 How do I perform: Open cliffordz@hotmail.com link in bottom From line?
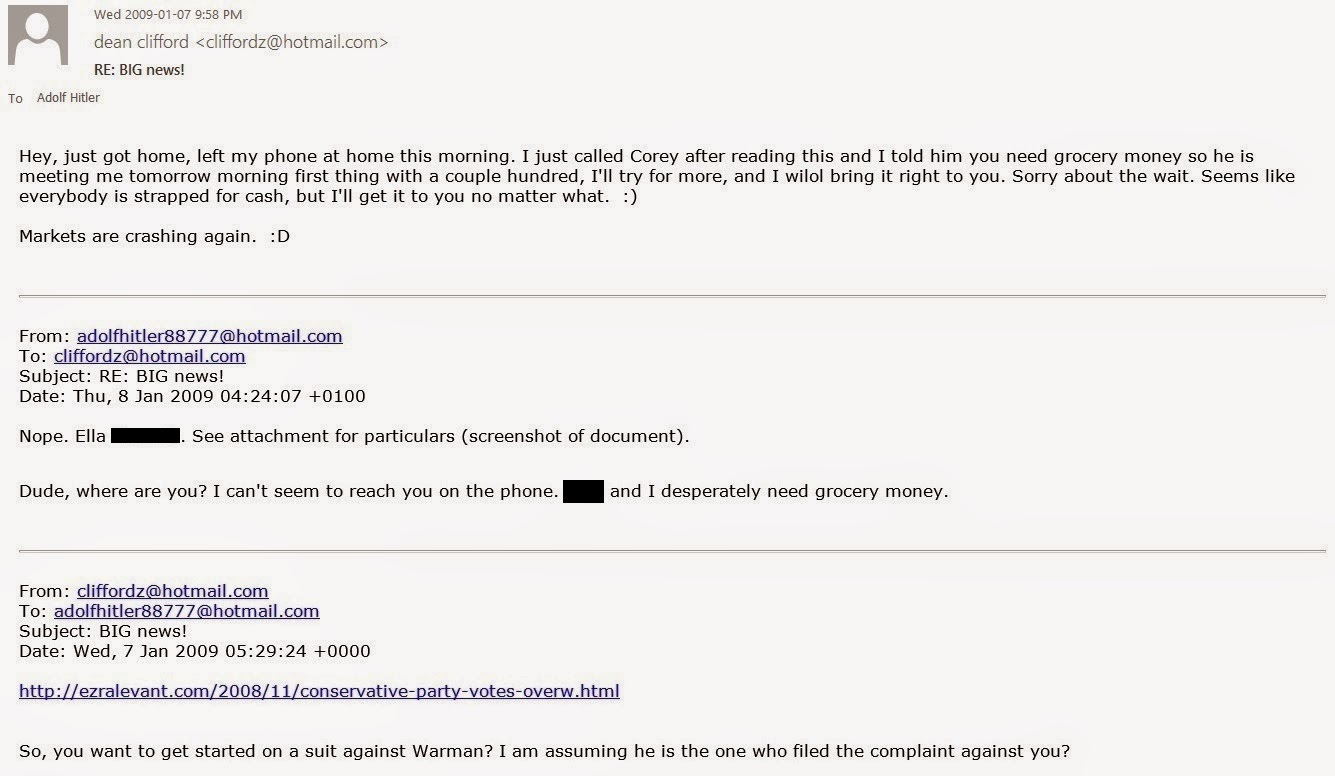pos(172,591)
